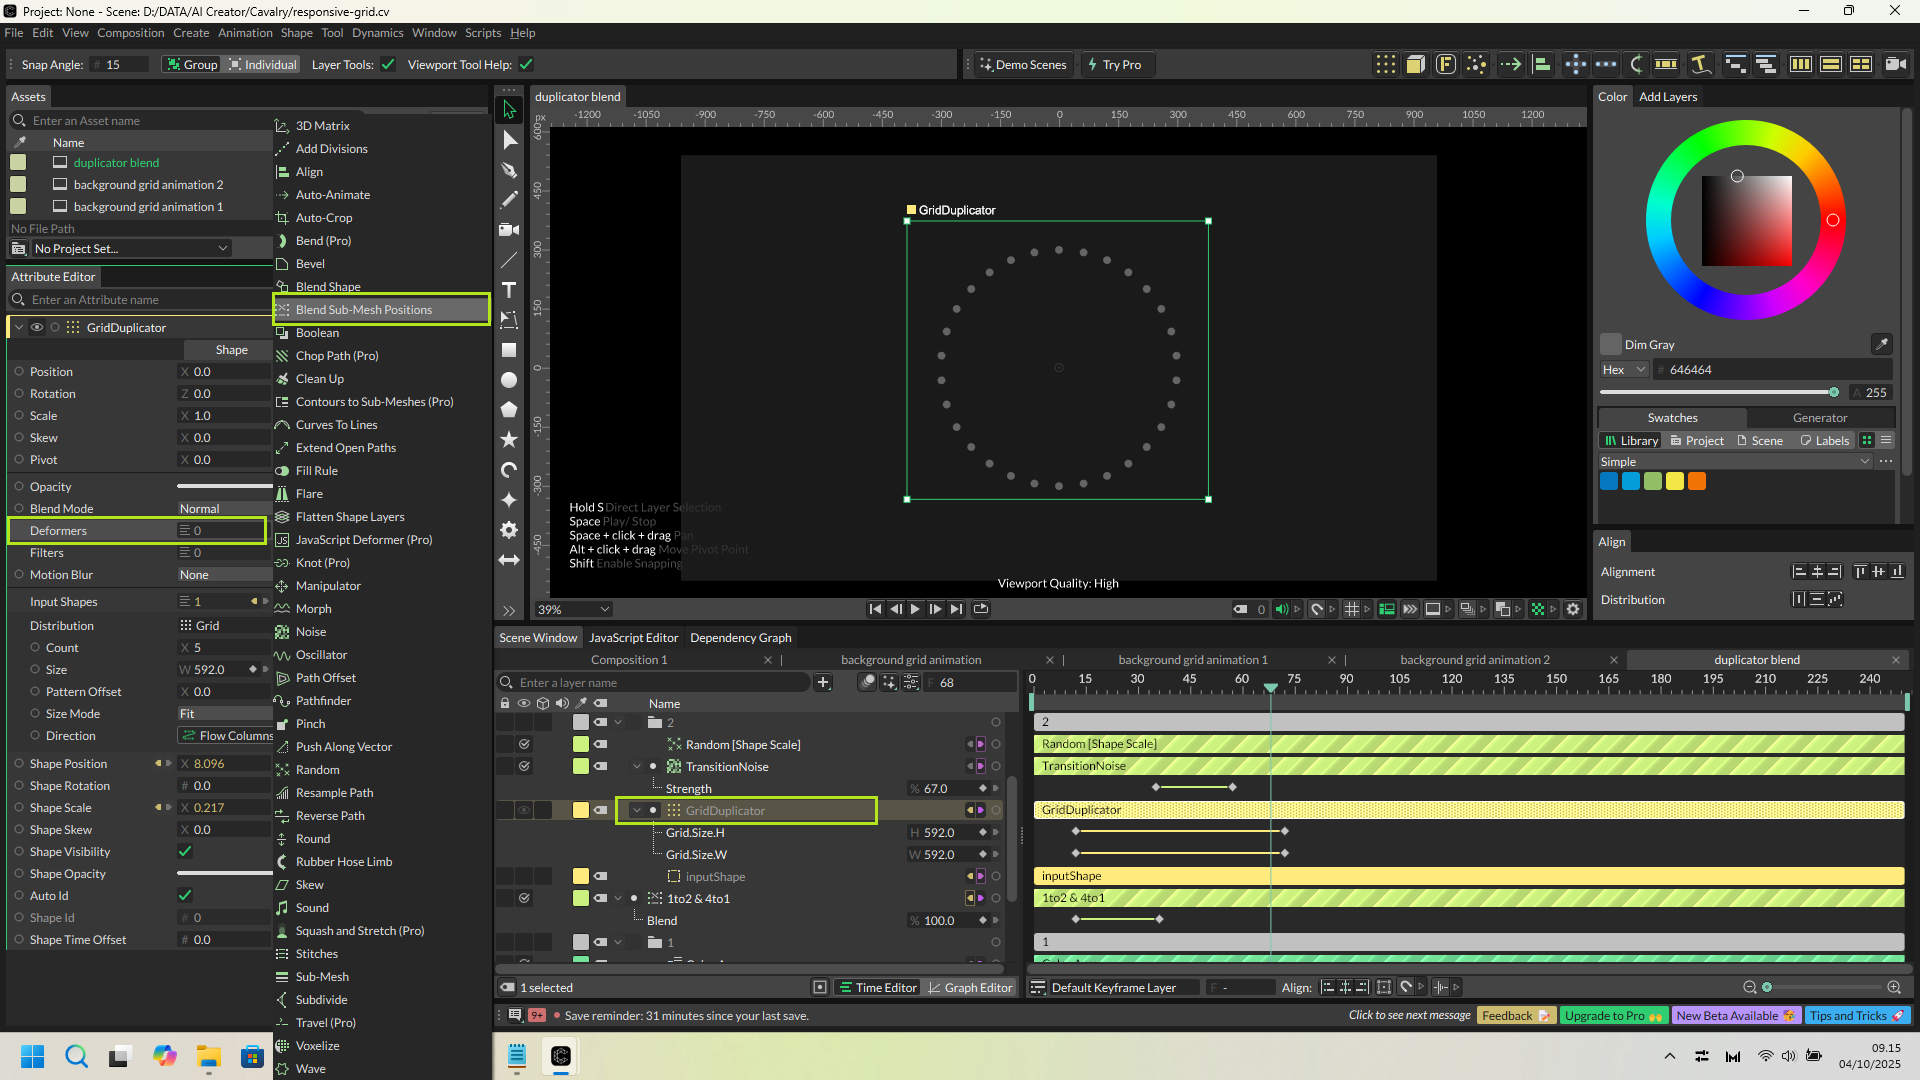This screenshot has width=1920, height=1080.
Task: Select the orange swatch in Simple palette
Action: (x=1697, y=482)
